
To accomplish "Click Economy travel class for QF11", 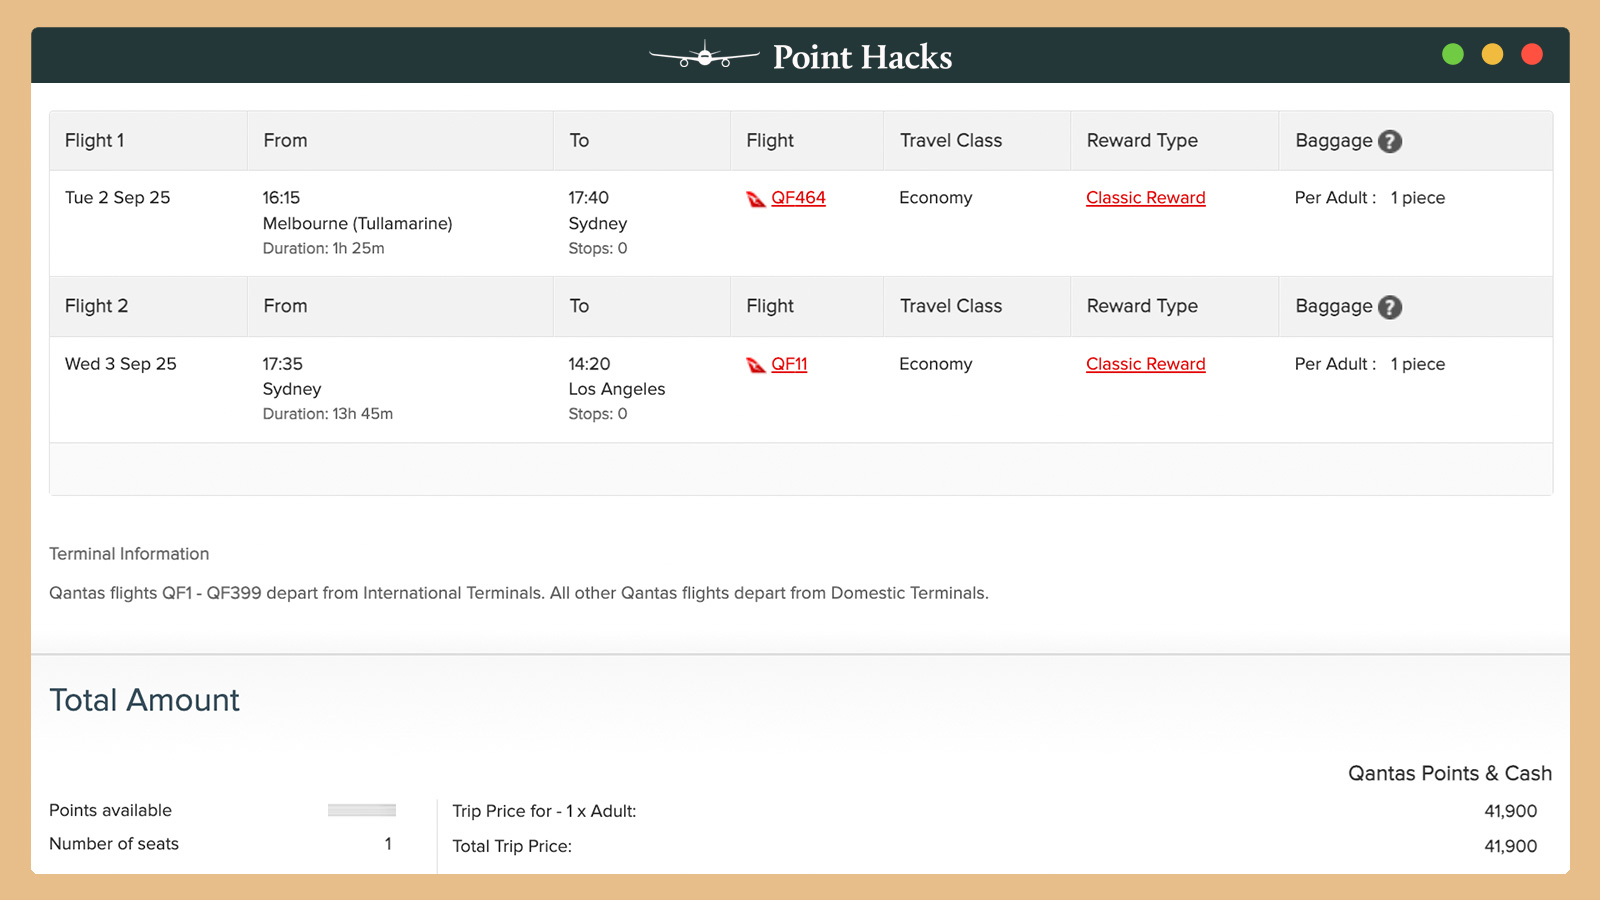I will (936, 364).
